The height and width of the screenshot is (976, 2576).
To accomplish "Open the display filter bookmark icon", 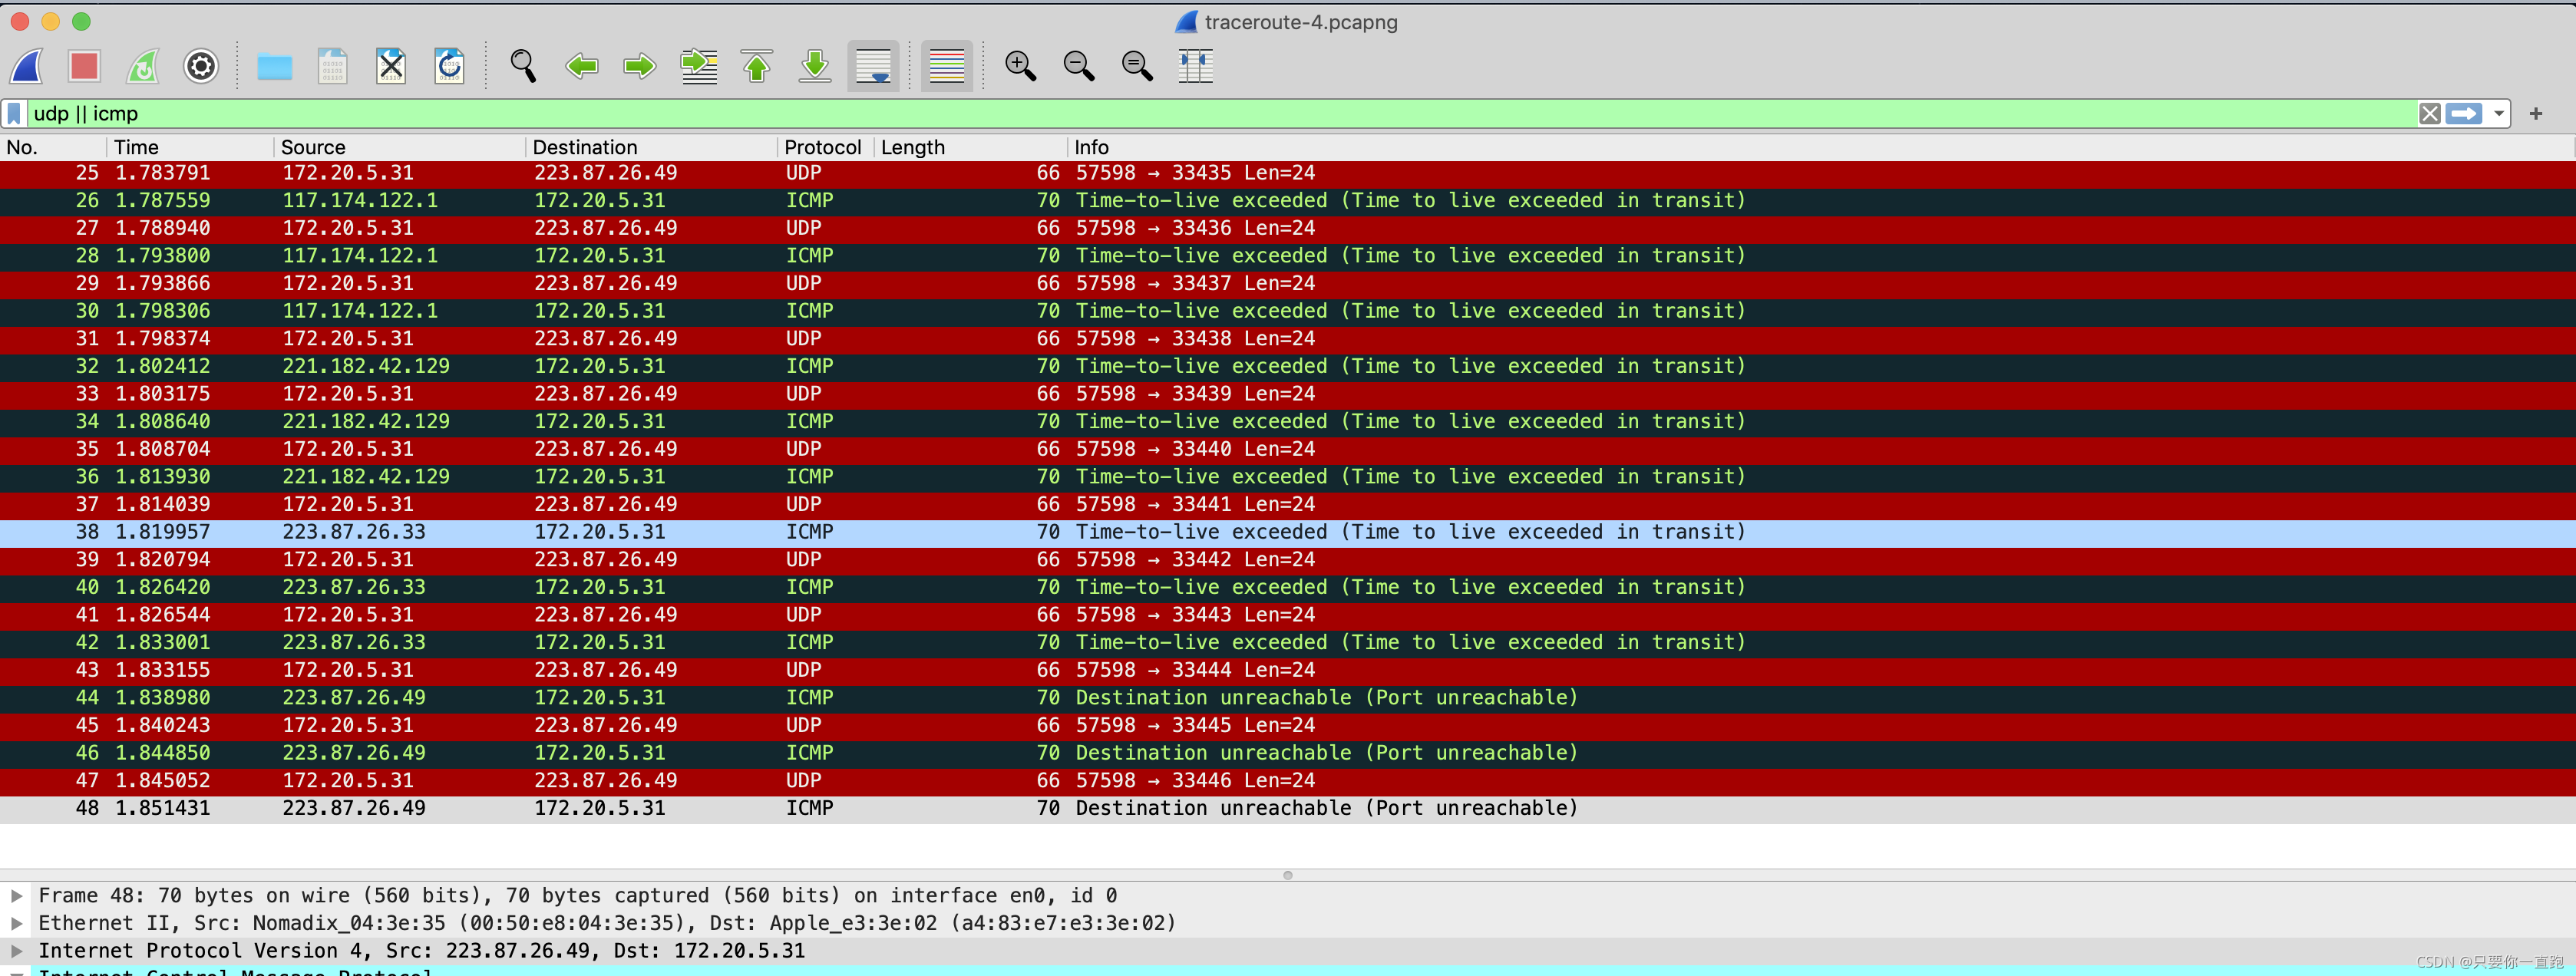I will (14, 114).
